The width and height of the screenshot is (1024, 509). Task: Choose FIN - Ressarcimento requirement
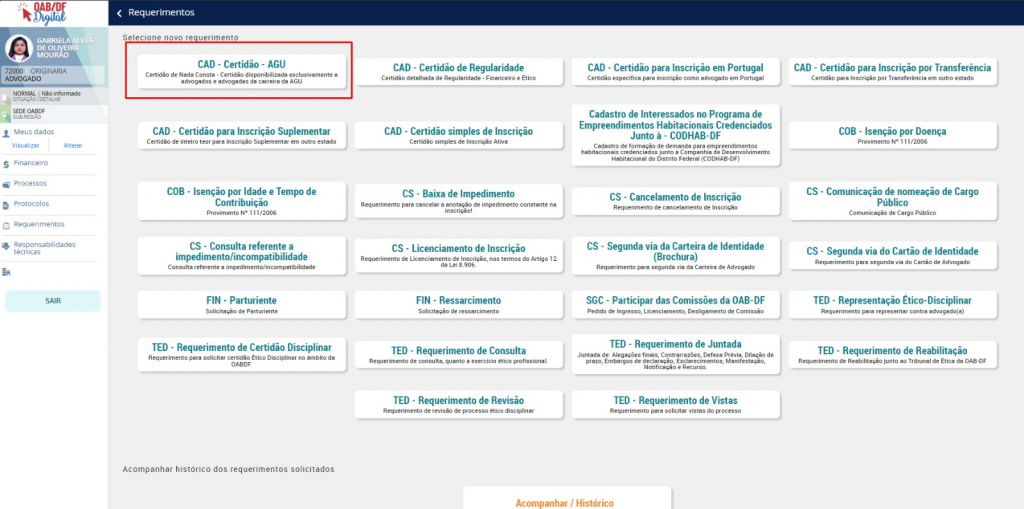coord(458,304)
